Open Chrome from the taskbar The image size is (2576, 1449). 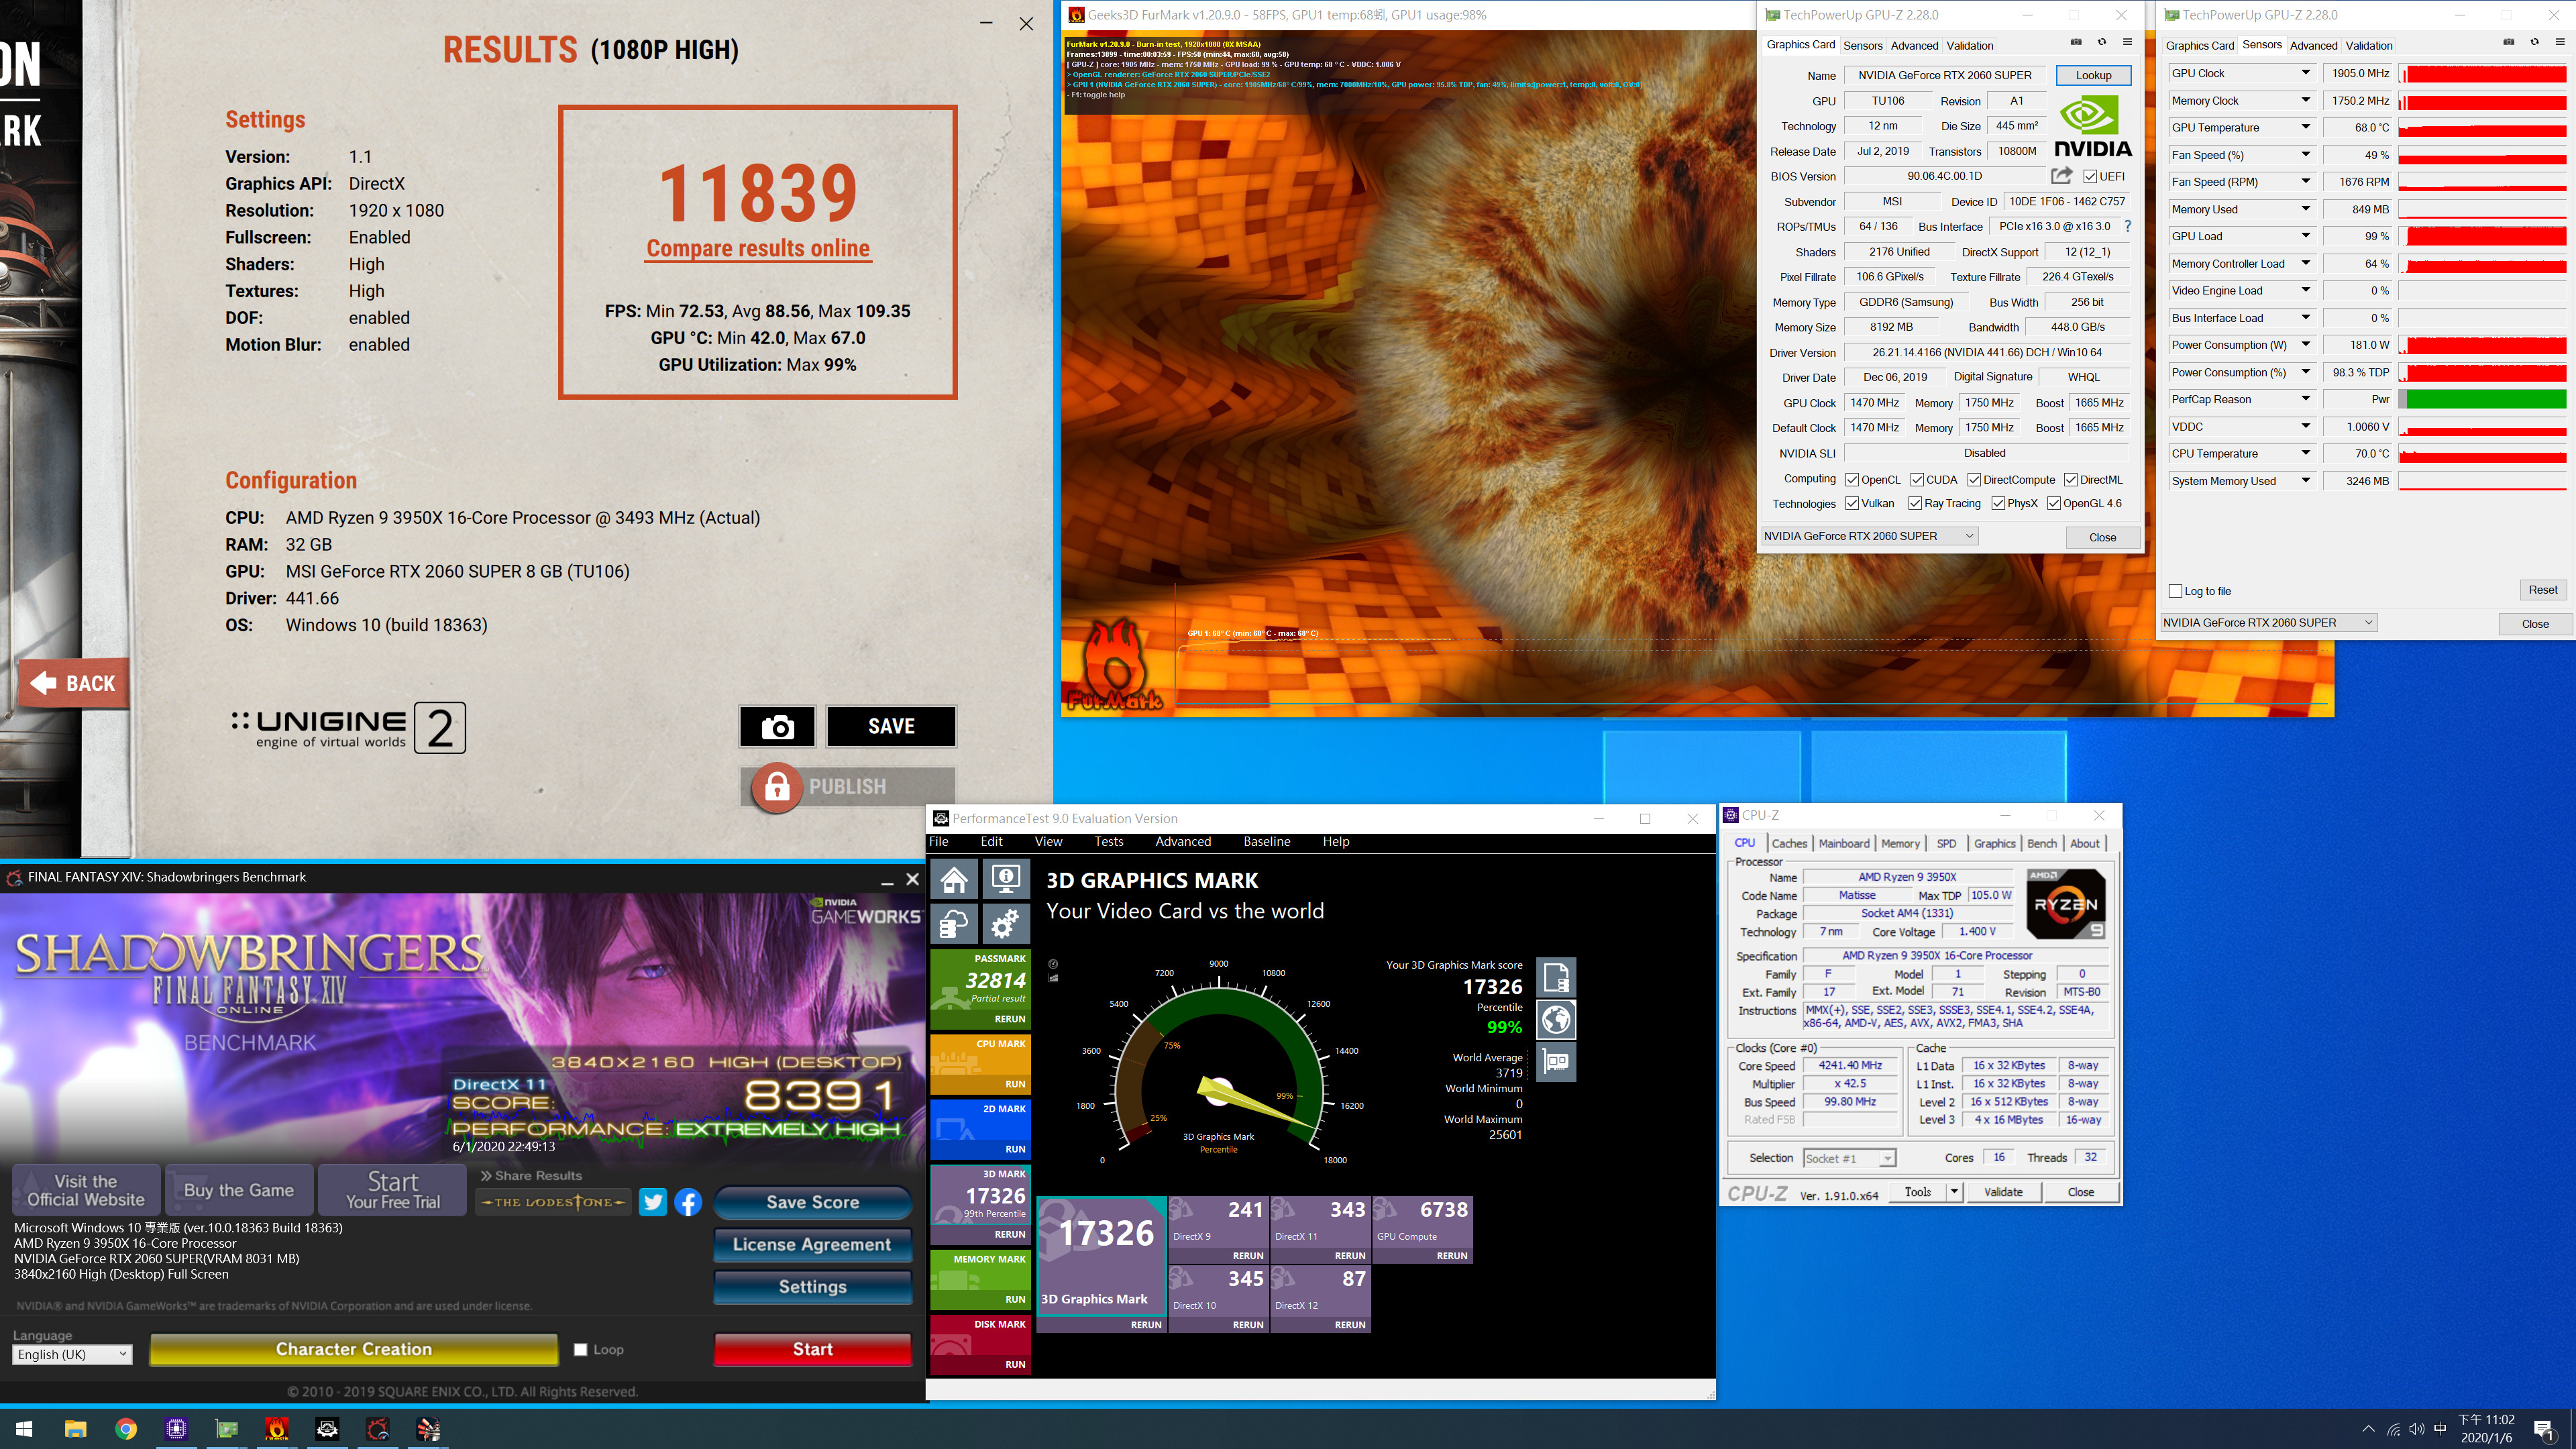click(126, 1428)
